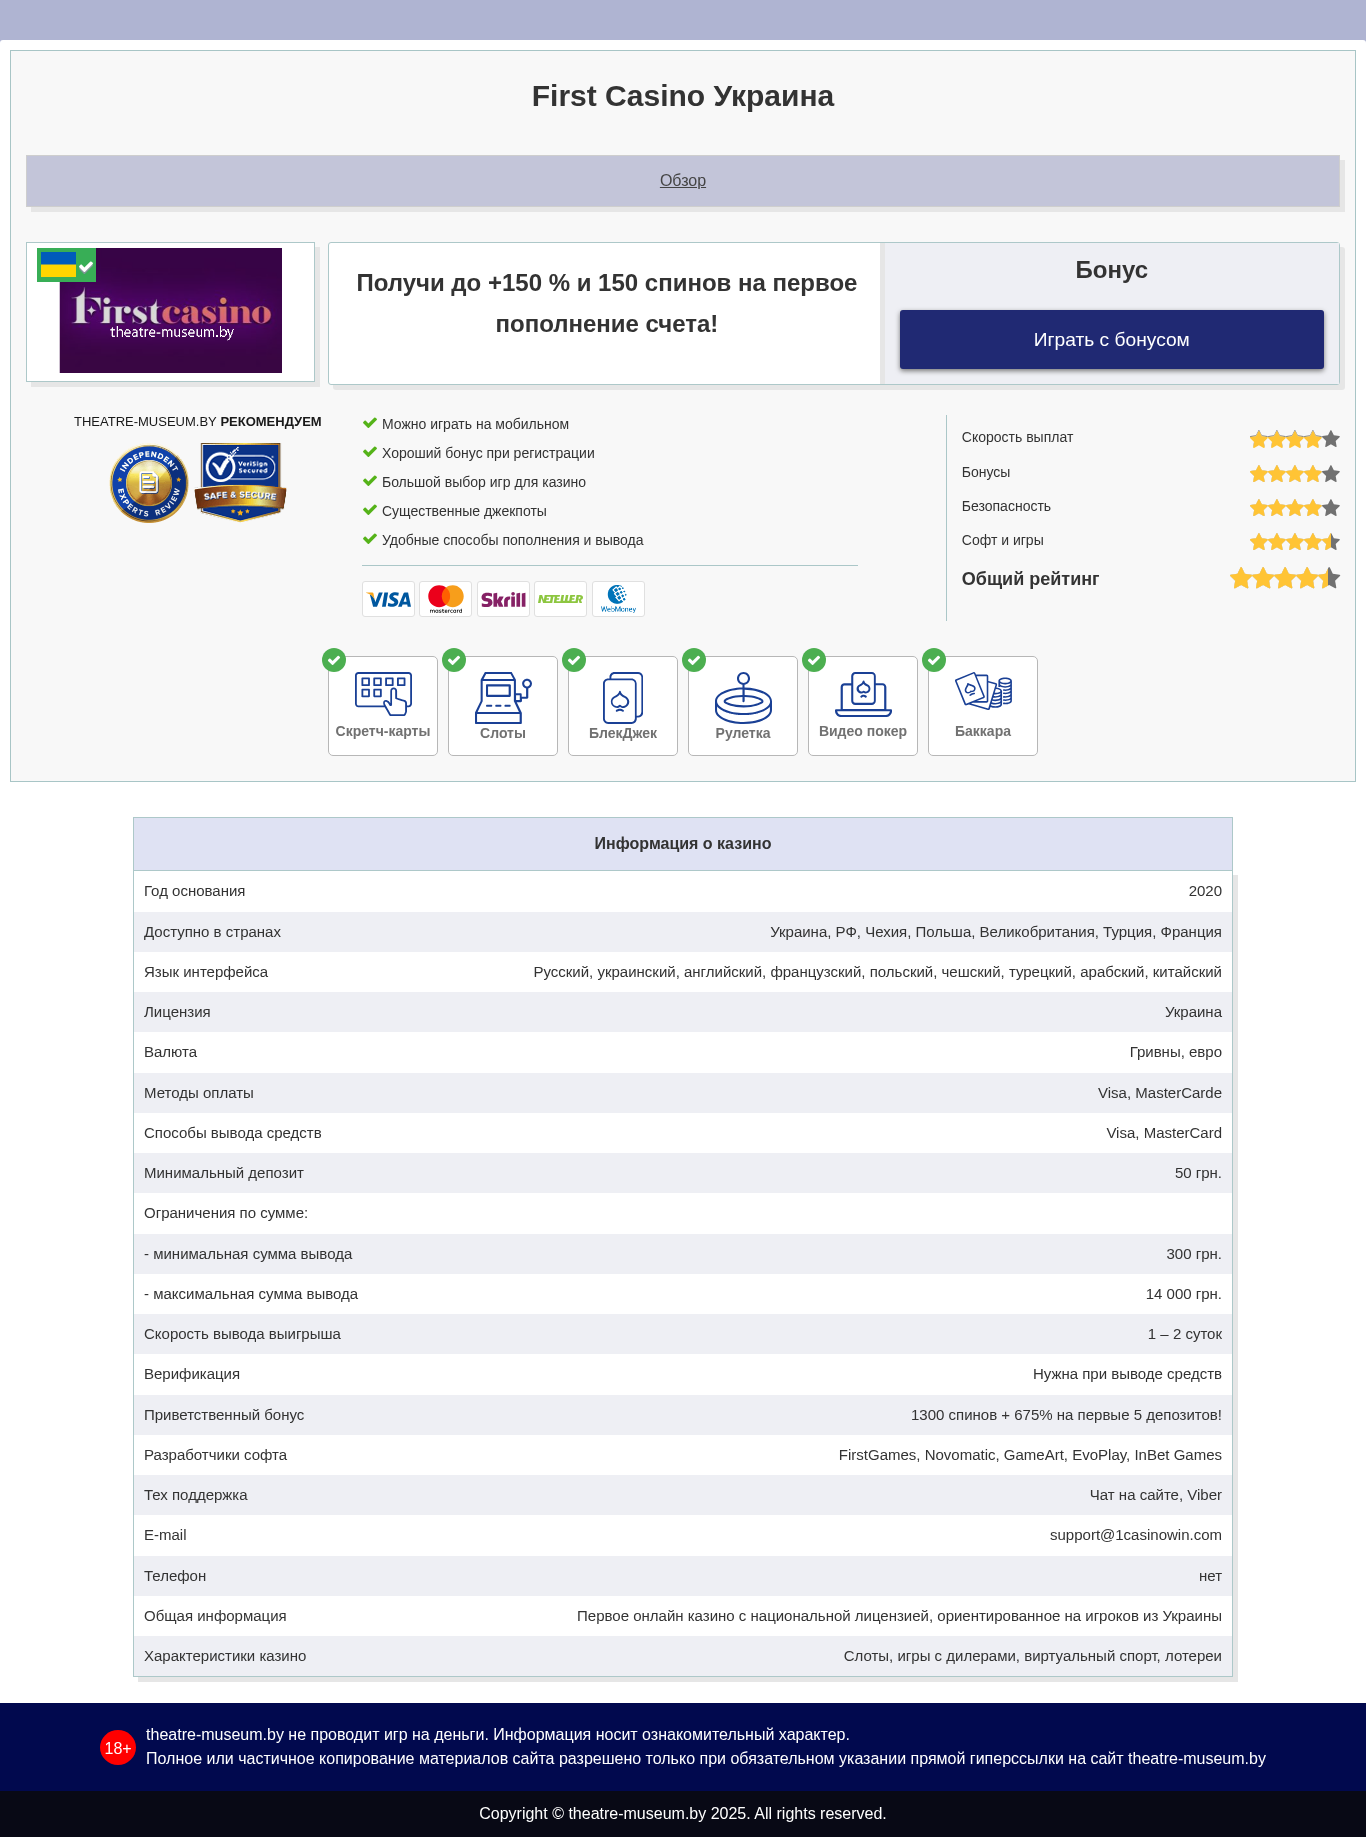Click the Skrill payment logo
This screenshot has height=1837, width=1366.
pyautogui.click(x=503, y=599)
